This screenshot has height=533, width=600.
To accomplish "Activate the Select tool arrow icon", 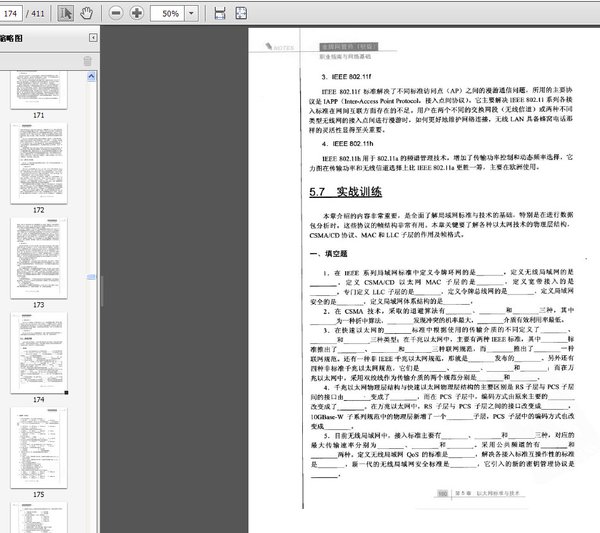I will [x=65, y=13].
